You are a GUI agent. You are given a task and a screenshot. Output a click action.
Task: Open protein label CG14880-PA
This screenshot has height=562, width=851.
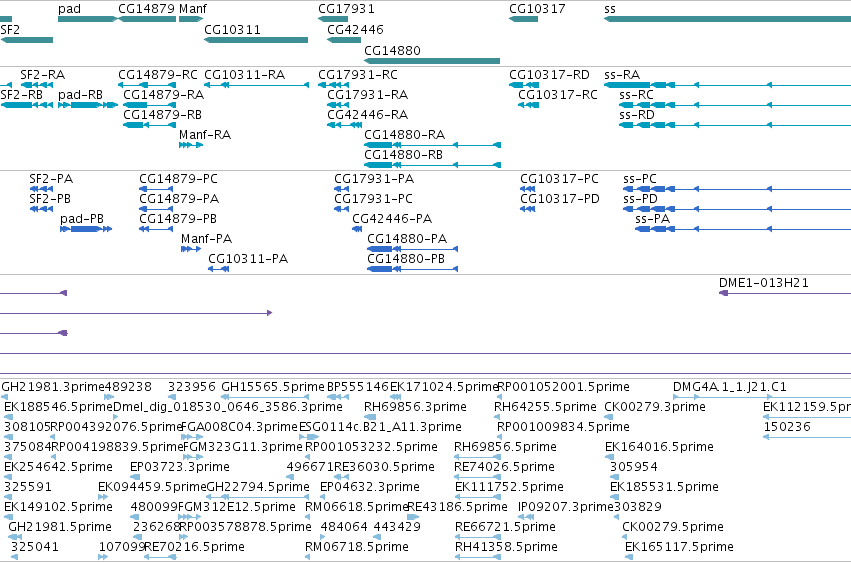click(x=407, y=239)
